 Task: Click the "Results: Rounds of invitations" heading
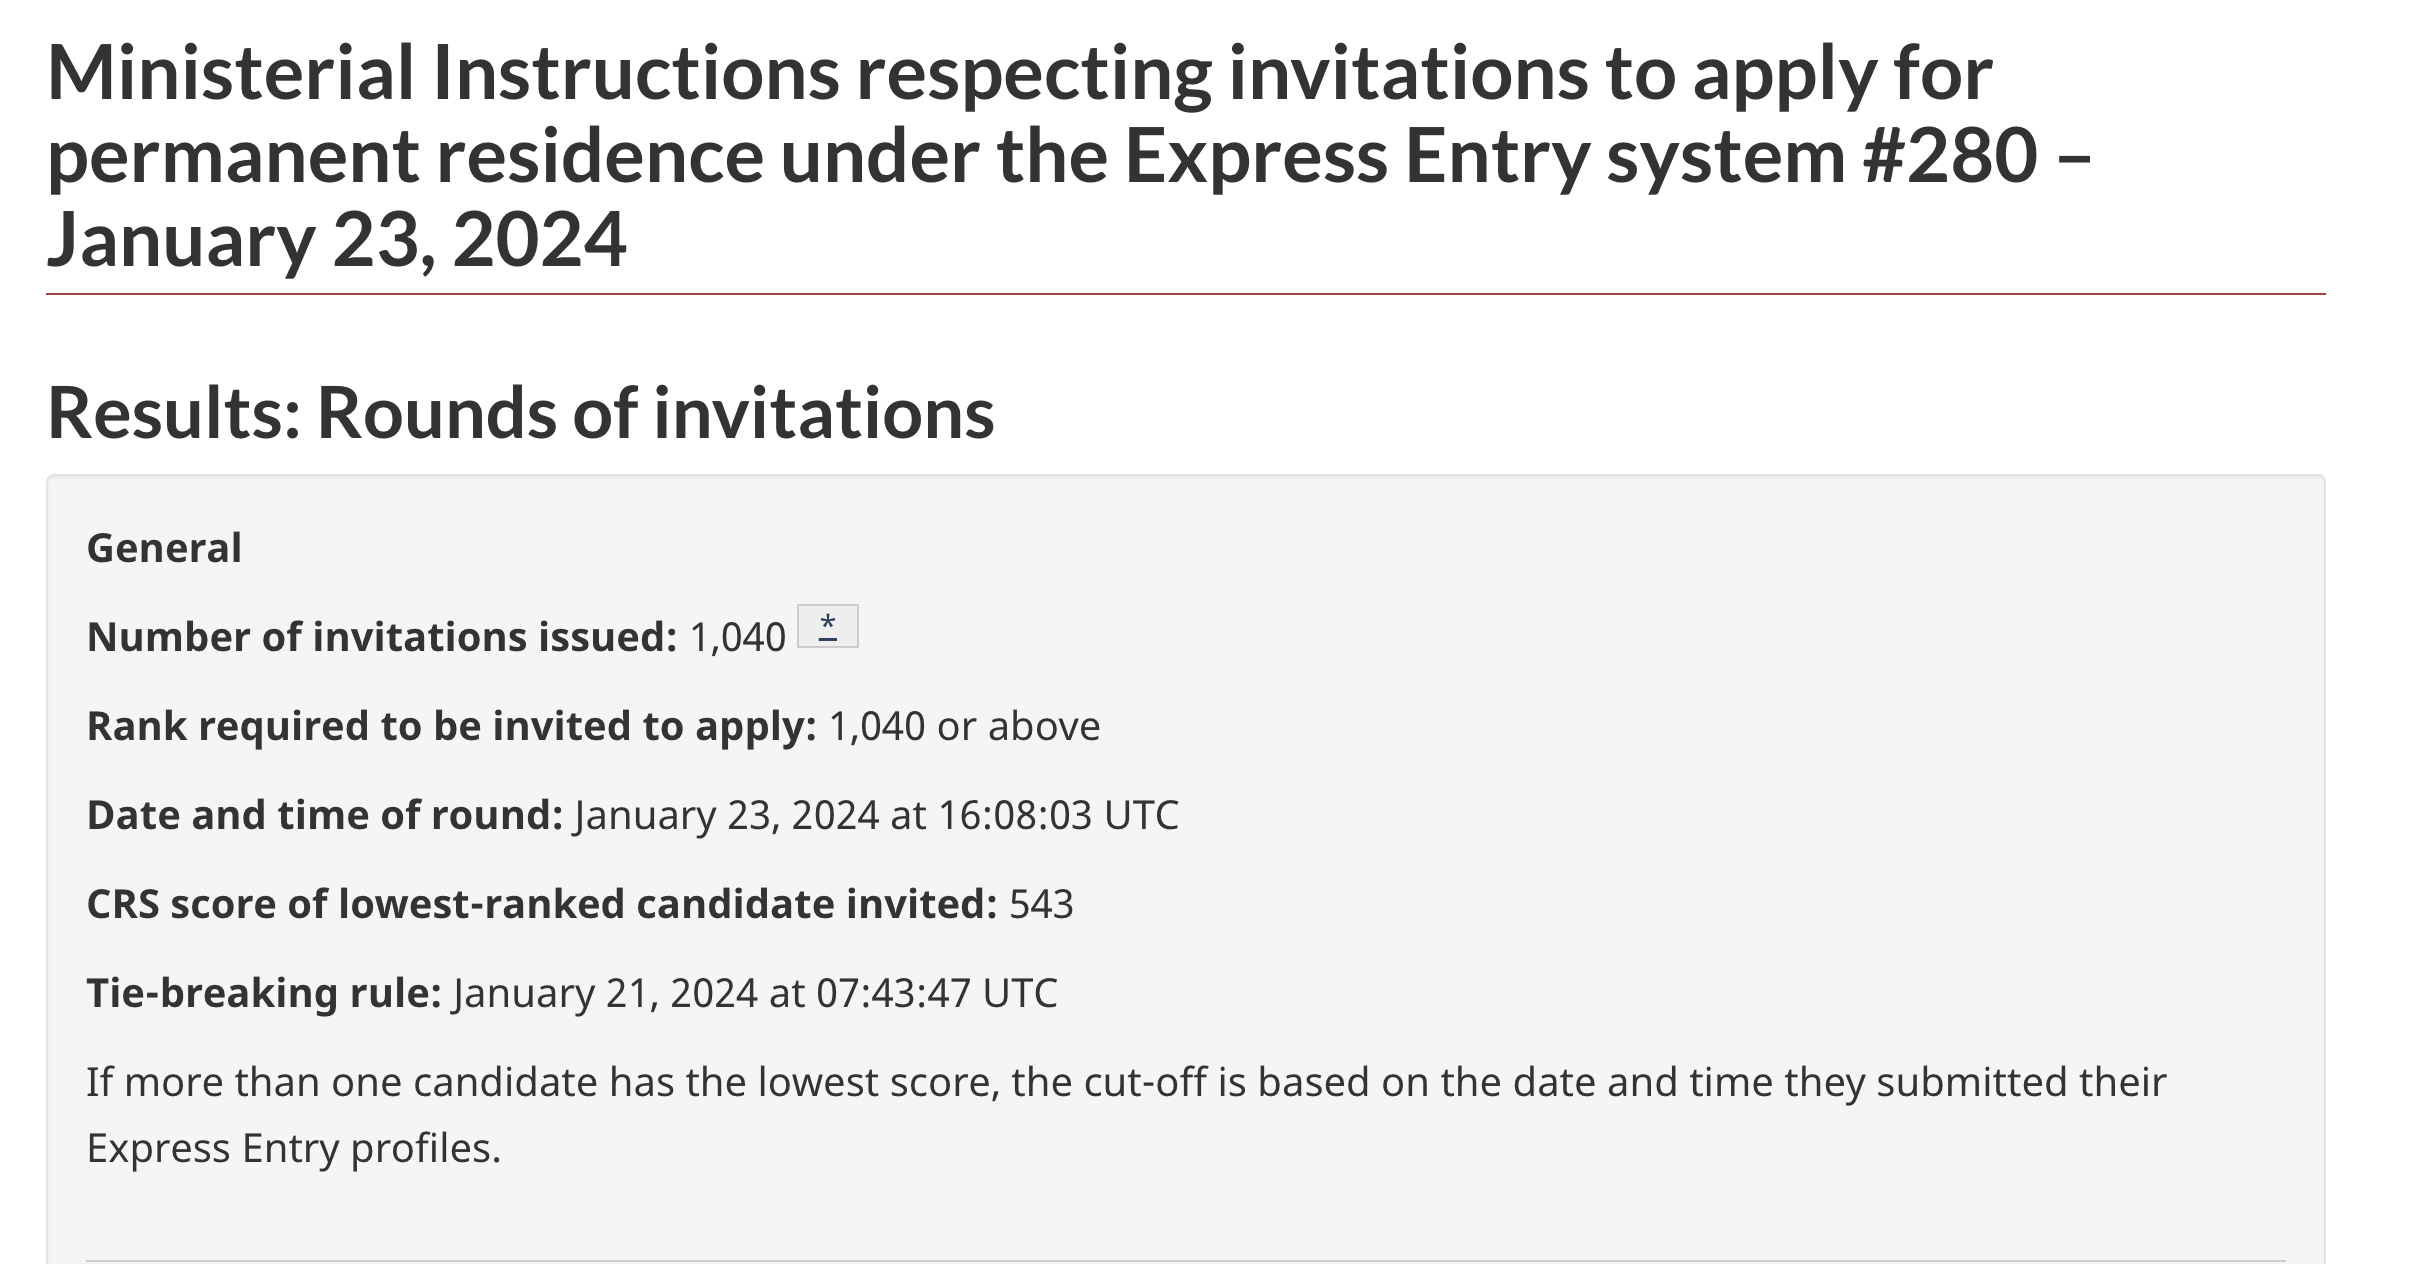tap(521, 414)
